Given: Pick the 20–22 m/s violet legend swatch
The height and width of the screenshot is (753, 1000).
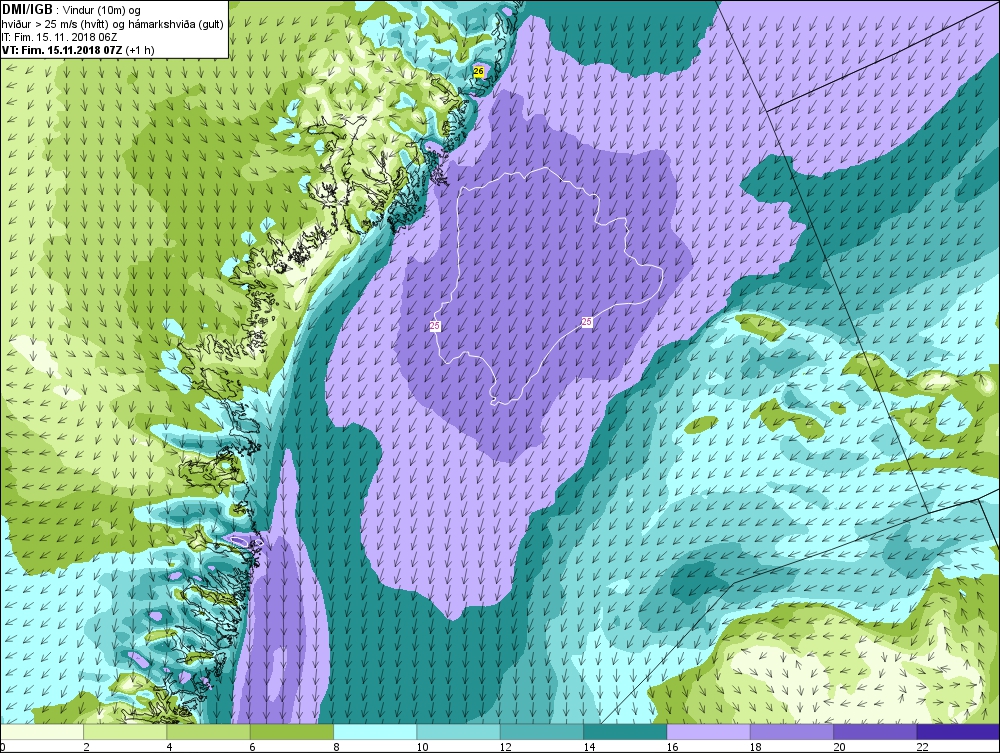Looking at the screenshot, I should [875, 732].
